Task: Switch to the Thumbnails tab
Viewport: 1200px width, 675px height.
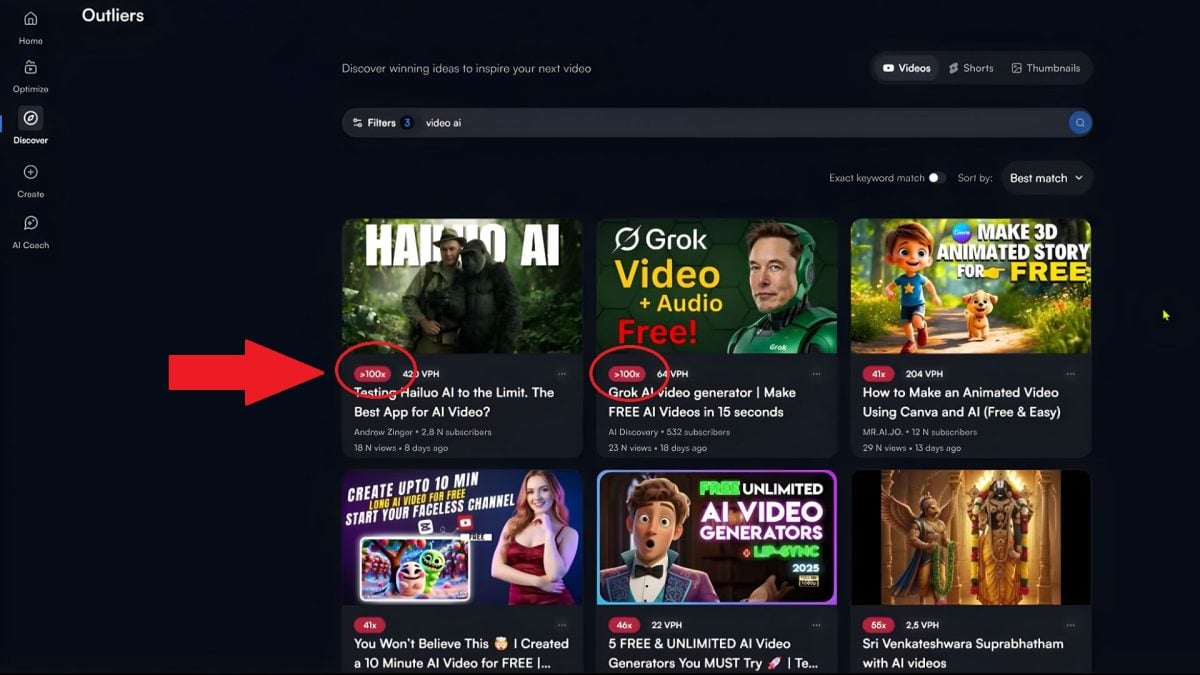Action: (x=1047, y=67)
